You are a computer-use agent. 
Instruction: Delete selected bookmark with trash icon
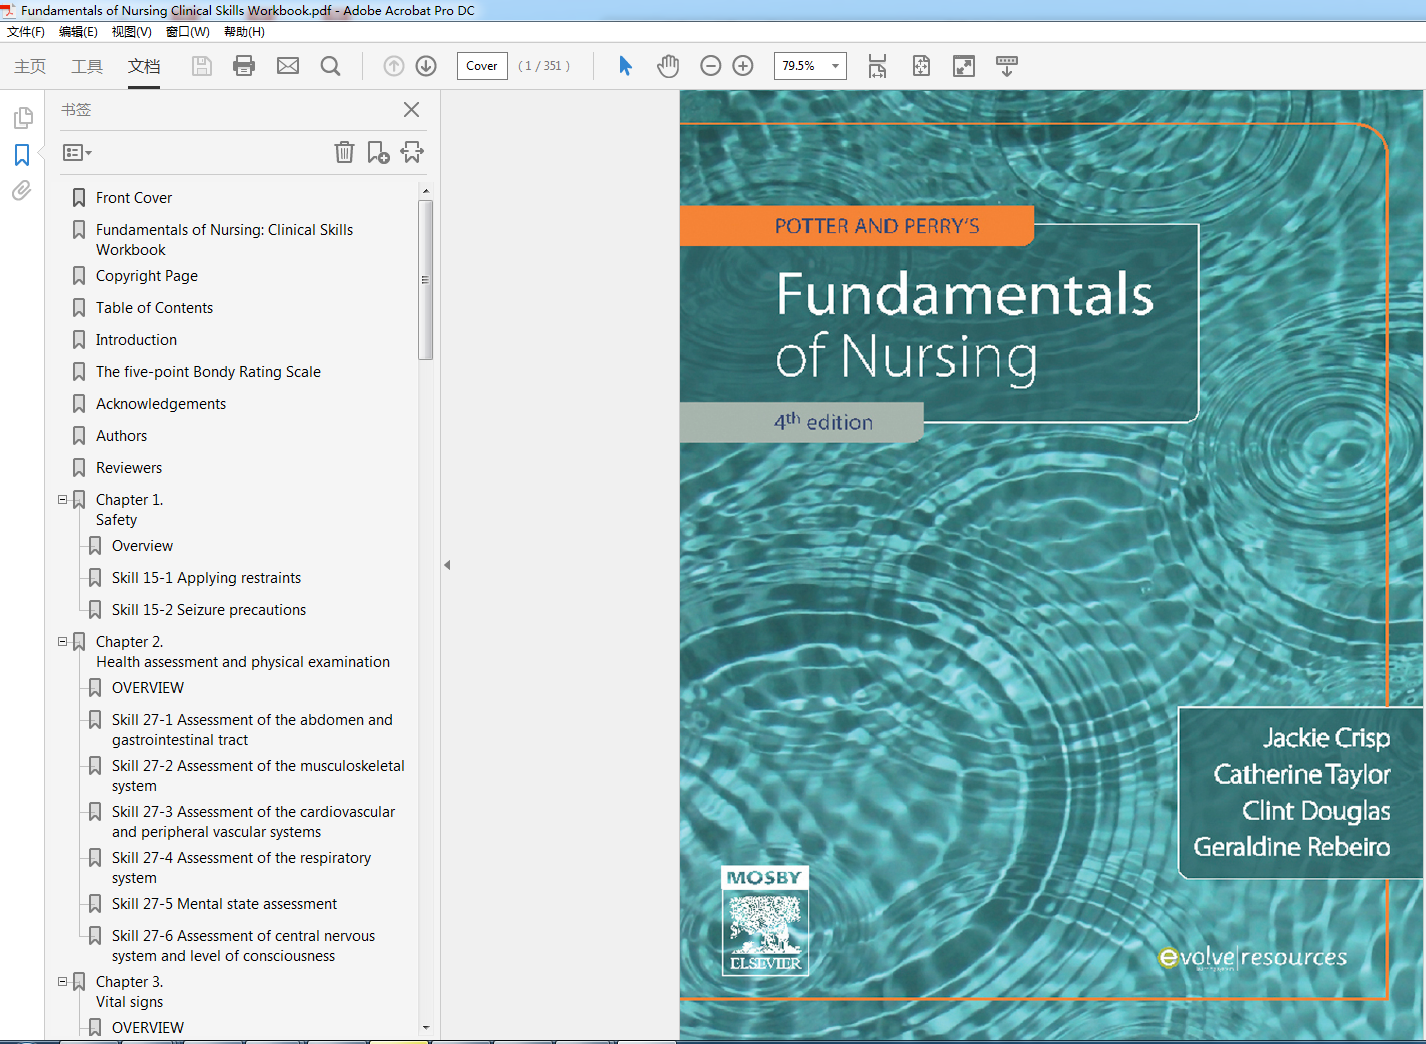pyautogui.click(x=344, y=152)
